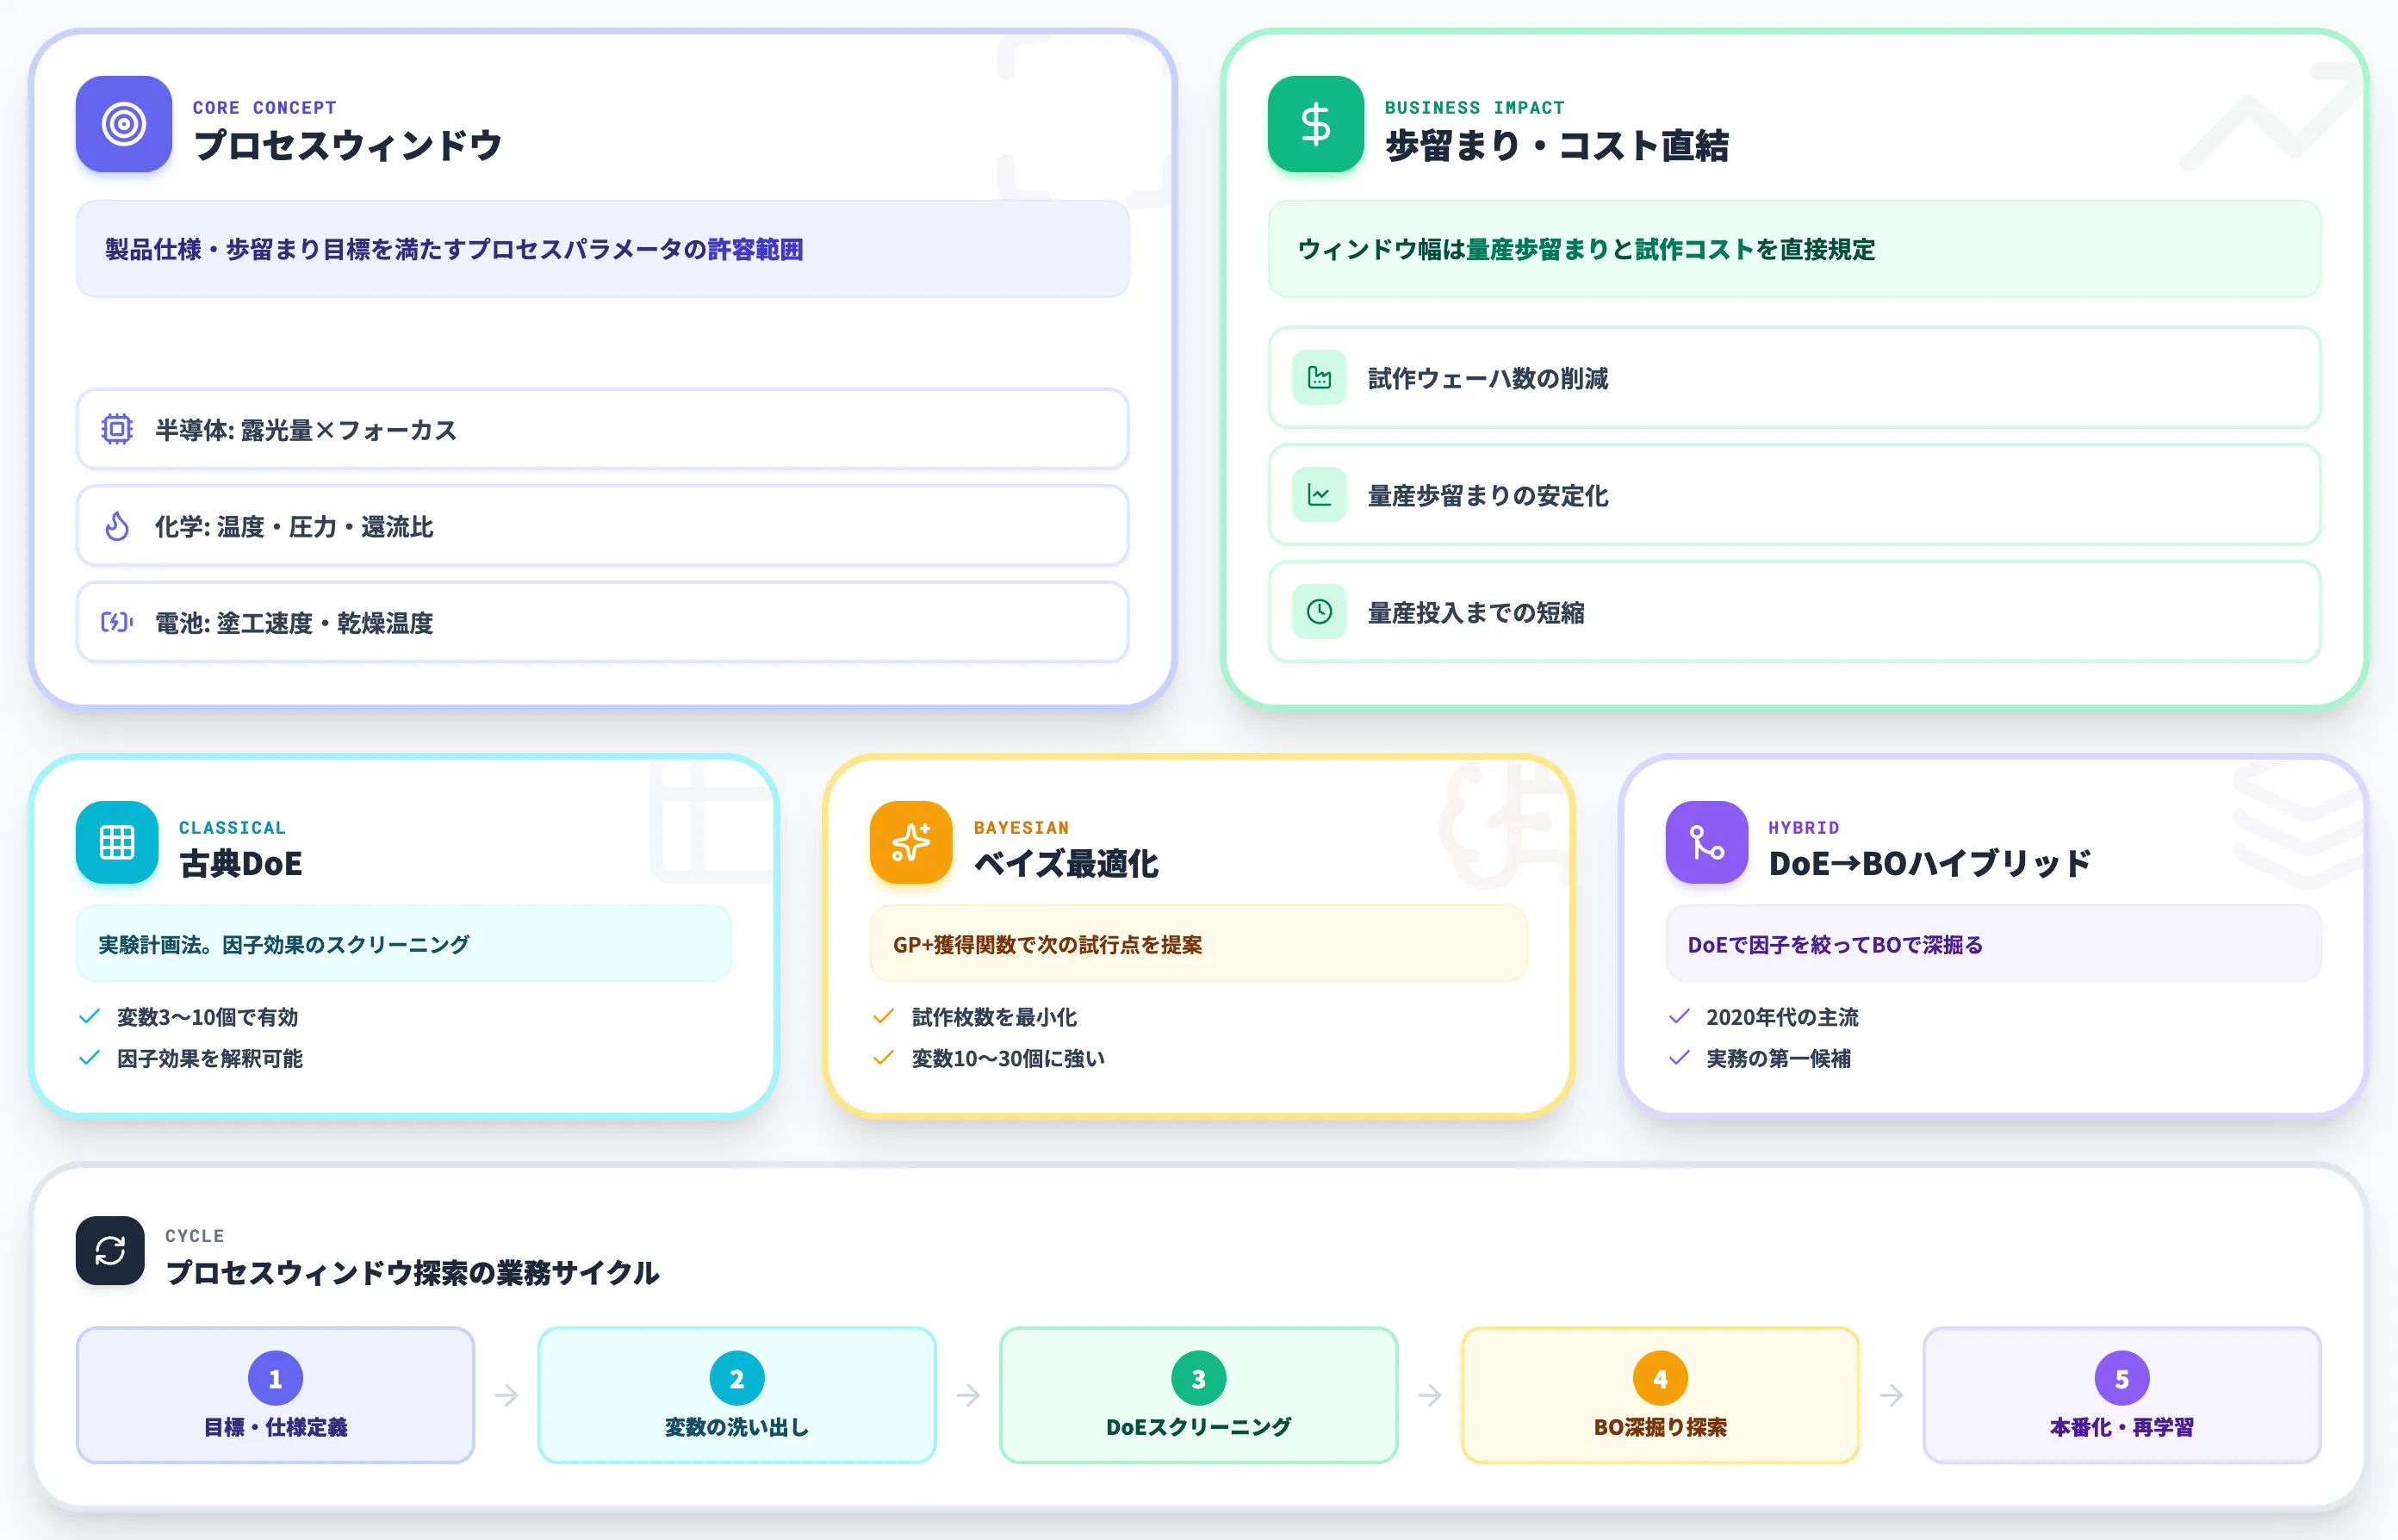Click the DoE→BOハイブリッド heading
This screenshot has height=1540, width=2398.
(1929, 863)
